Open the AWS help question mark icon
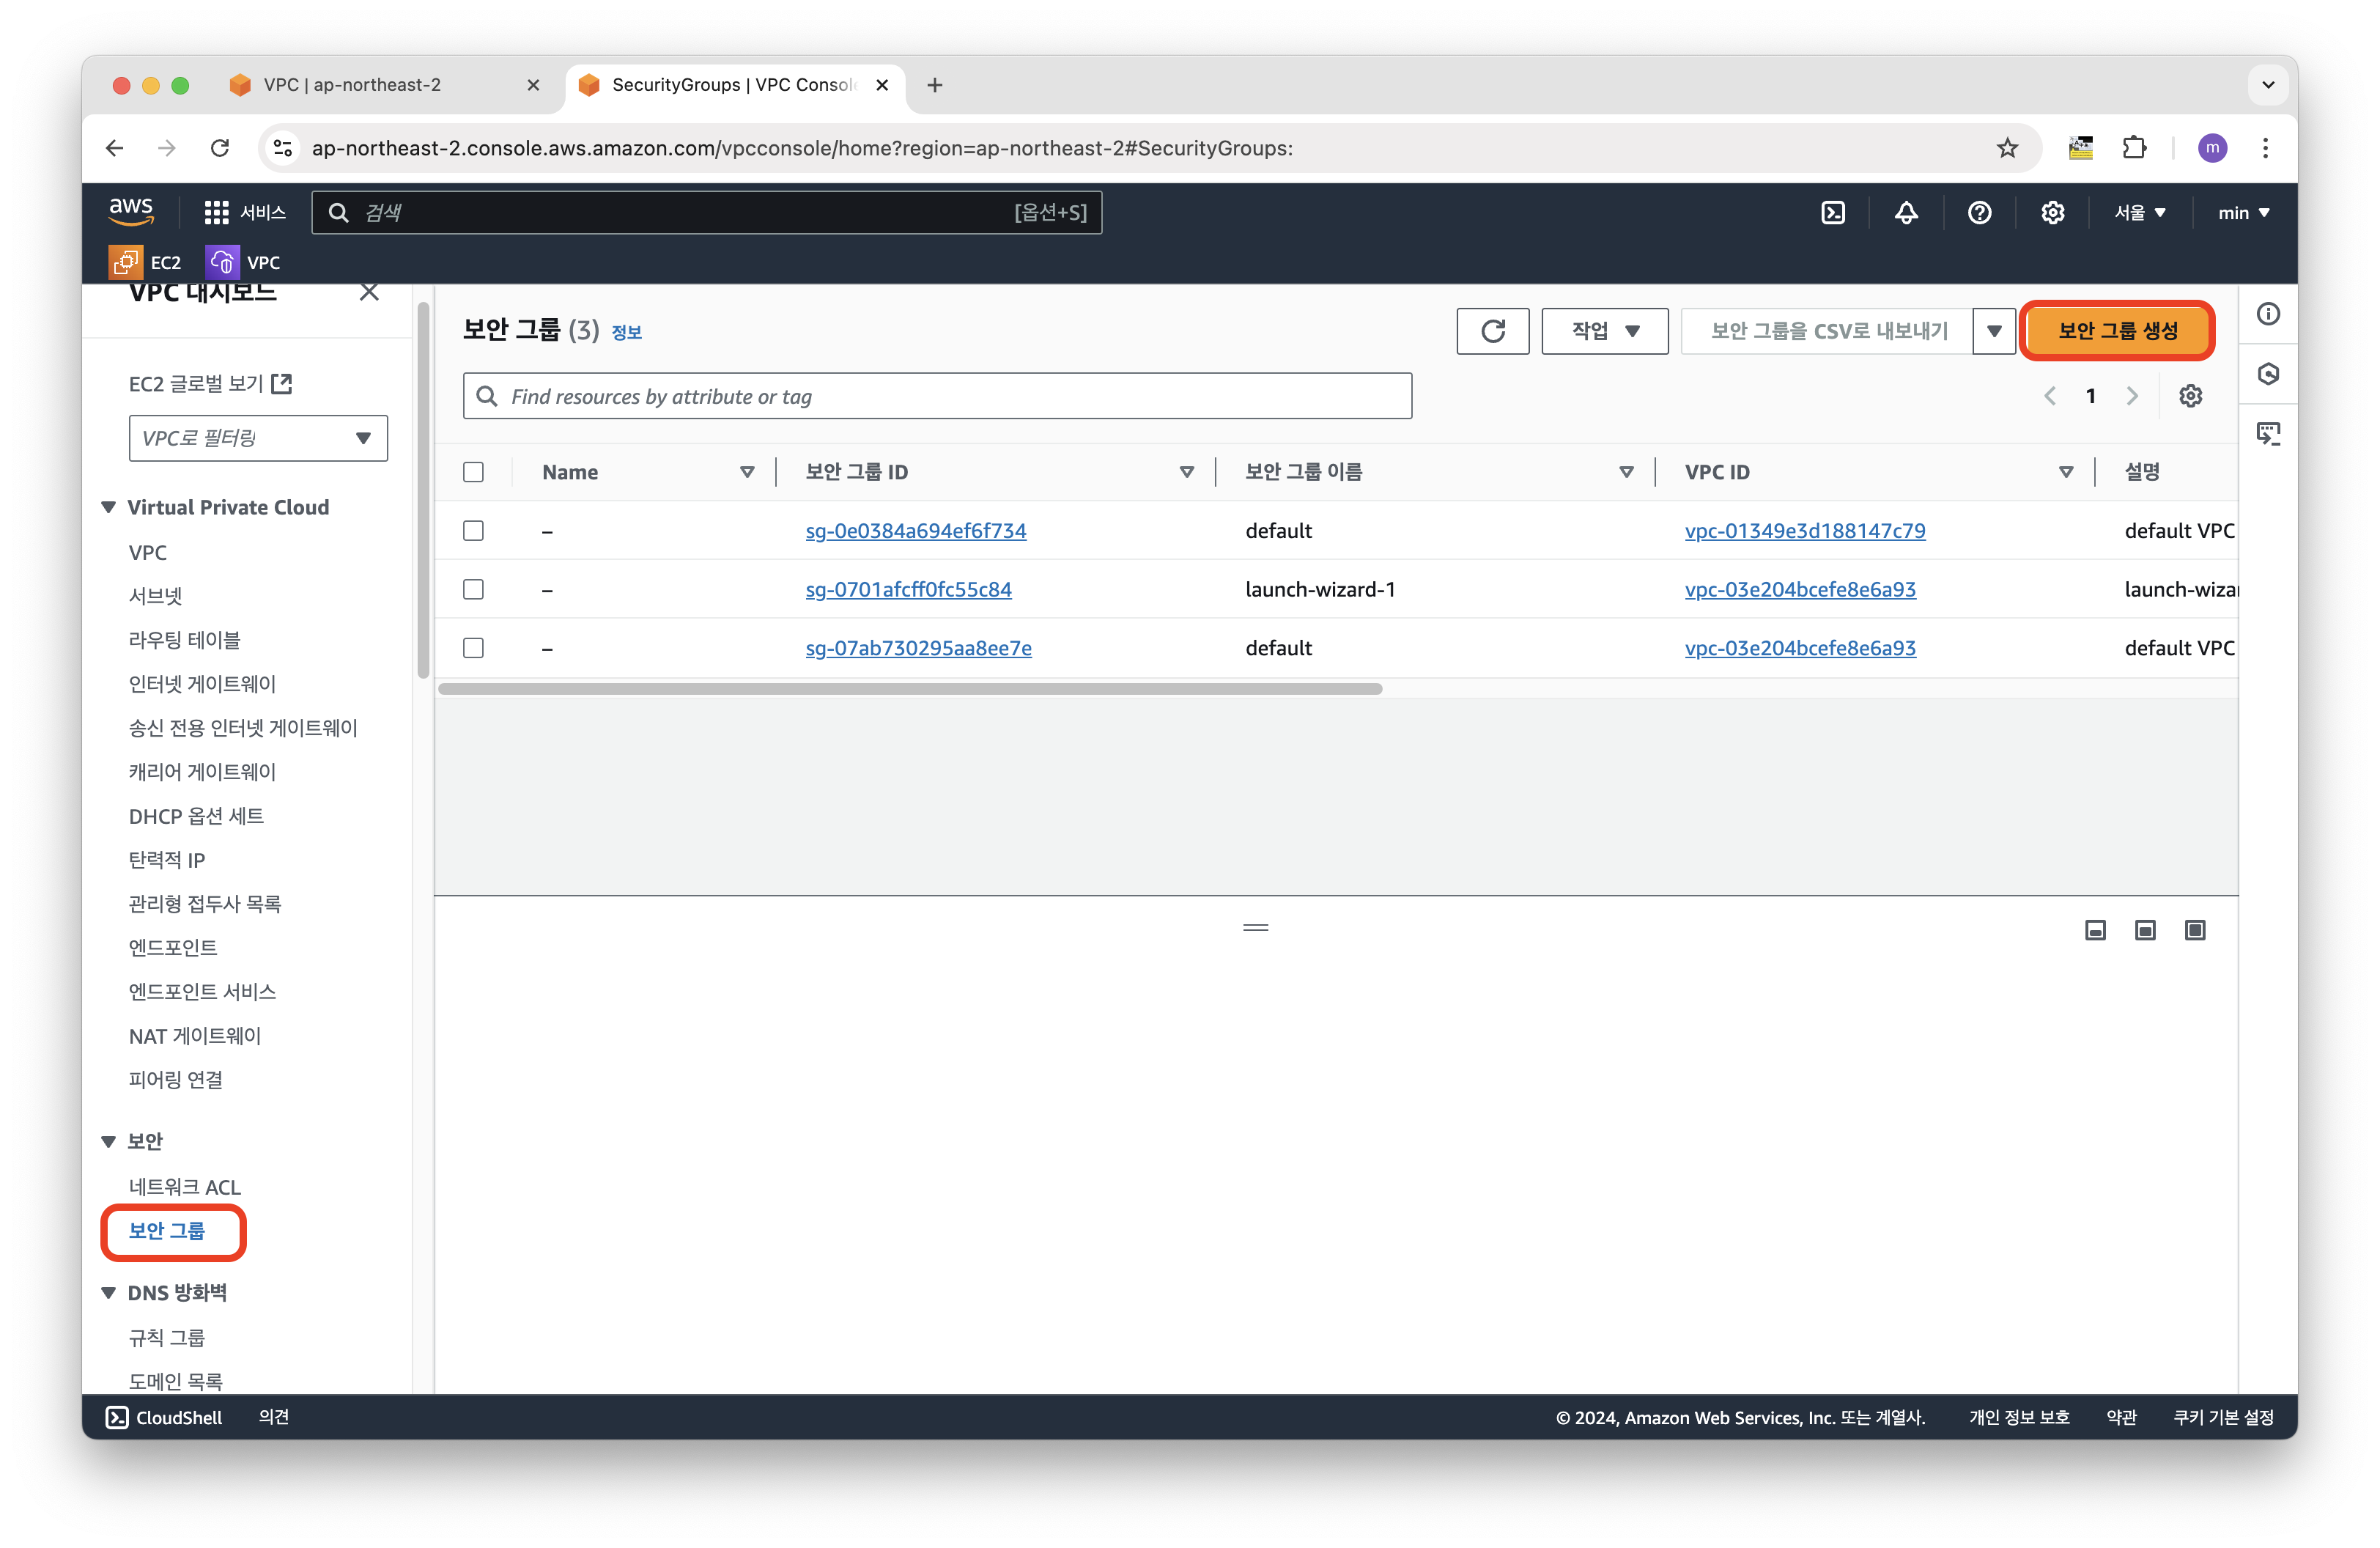The height and width of the screenshot is (1548, 2380). [1979, 212]
